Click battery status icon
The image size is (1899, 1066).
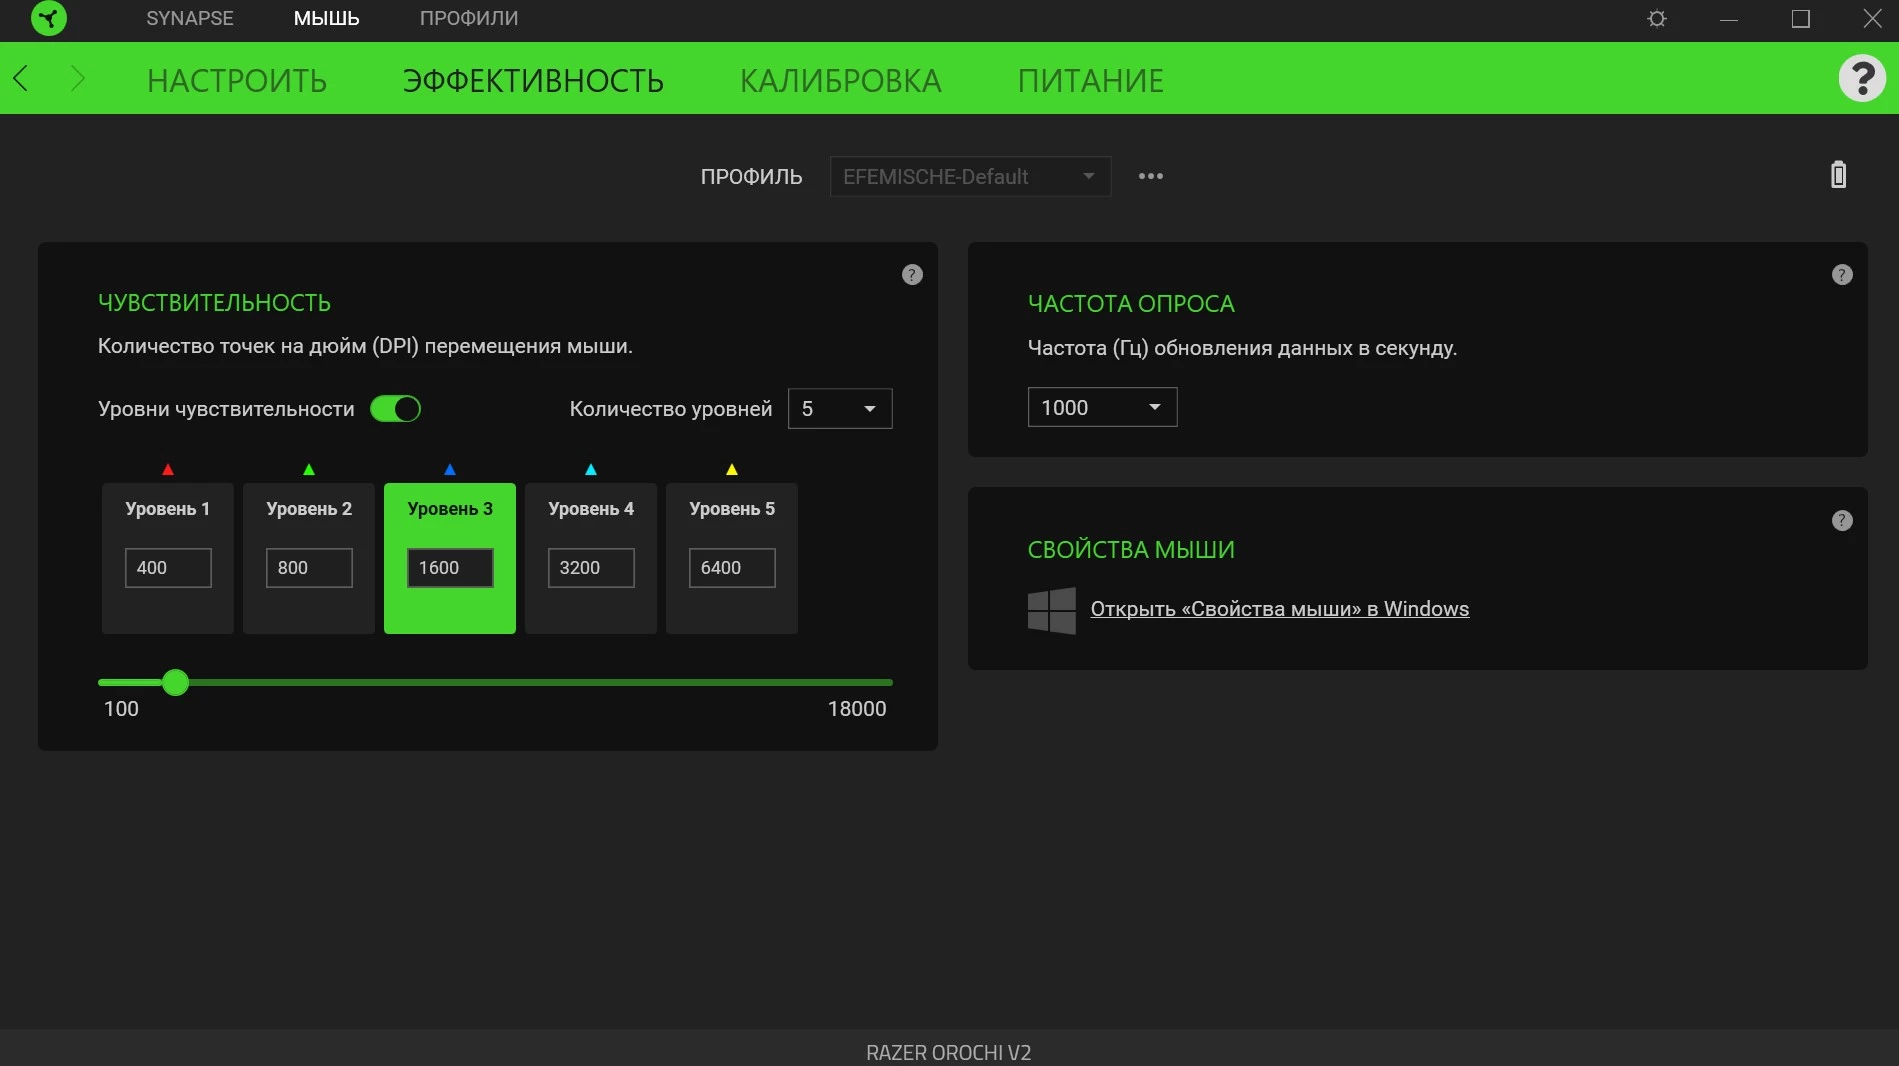pyautogui.click(x=1838, y=175)
